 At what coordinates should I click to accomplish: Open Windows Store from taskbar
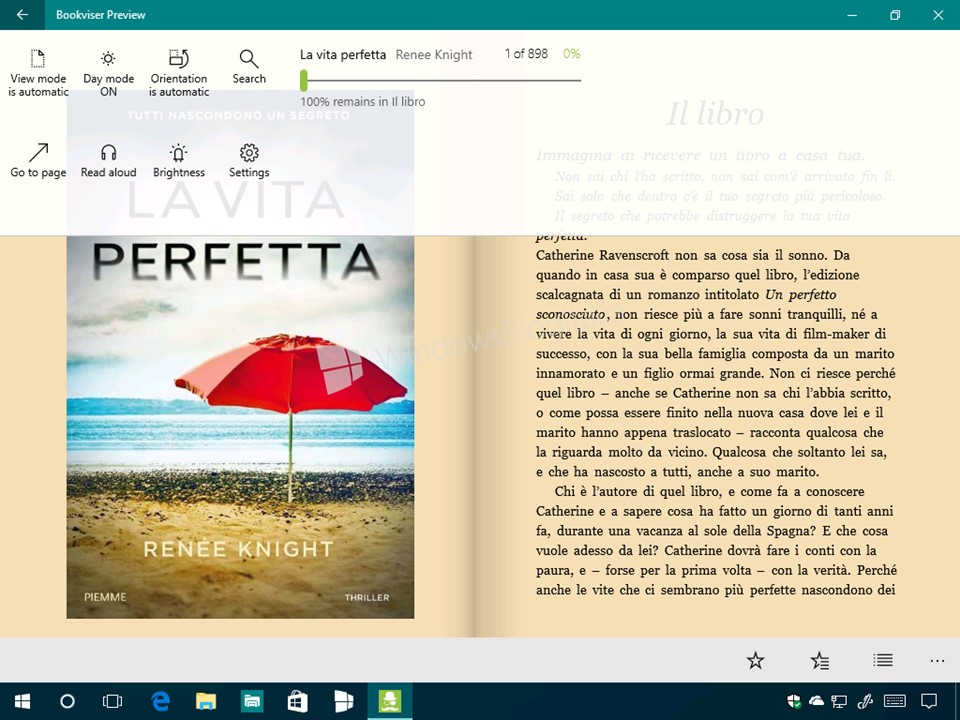coord(298,701)
